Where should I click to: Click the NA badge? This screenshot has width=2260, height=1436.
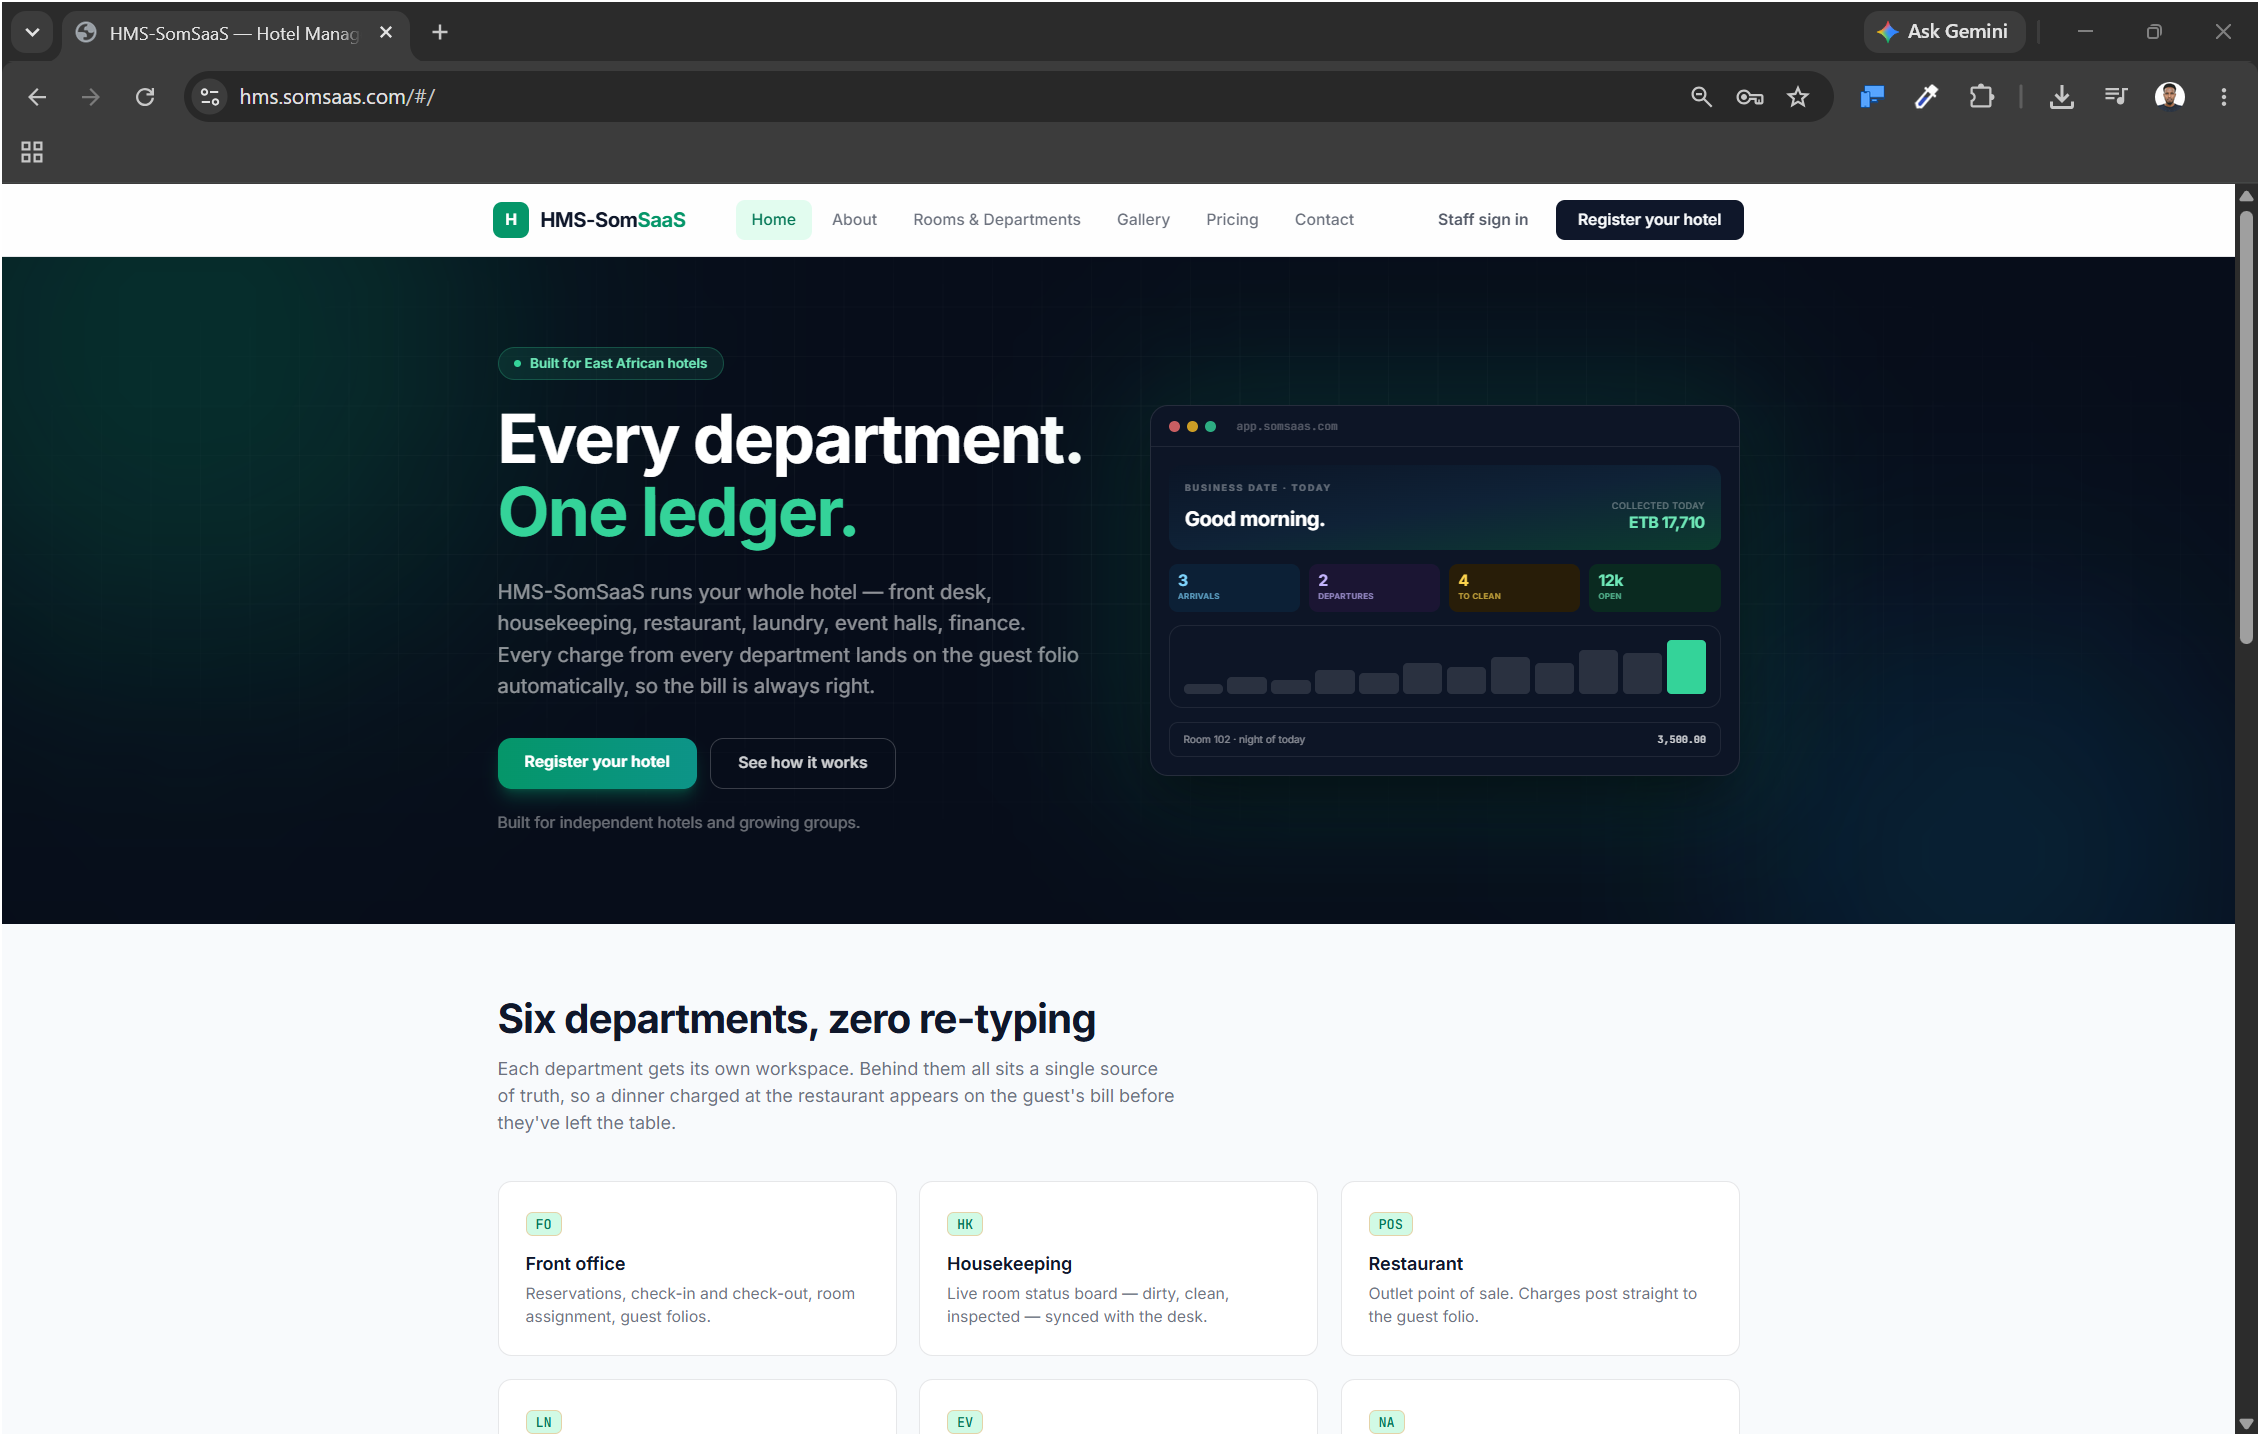[1387, 1422]
